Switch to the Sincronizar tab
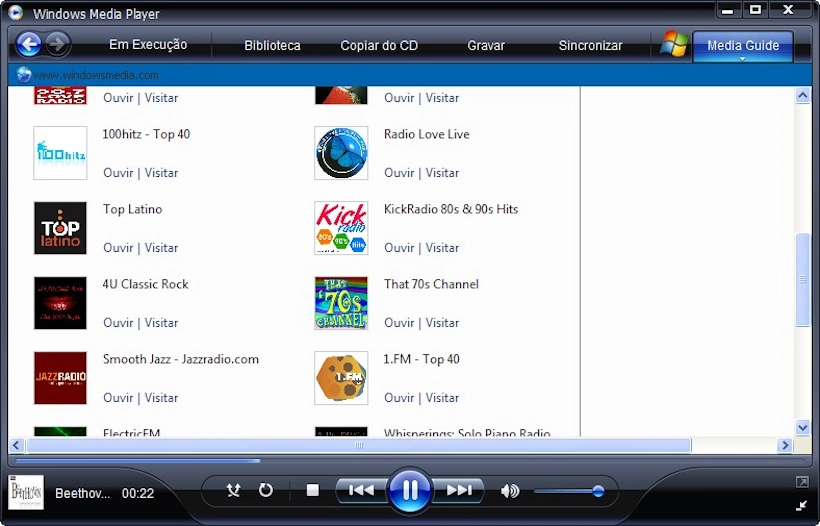 click(x=590, y=46)
